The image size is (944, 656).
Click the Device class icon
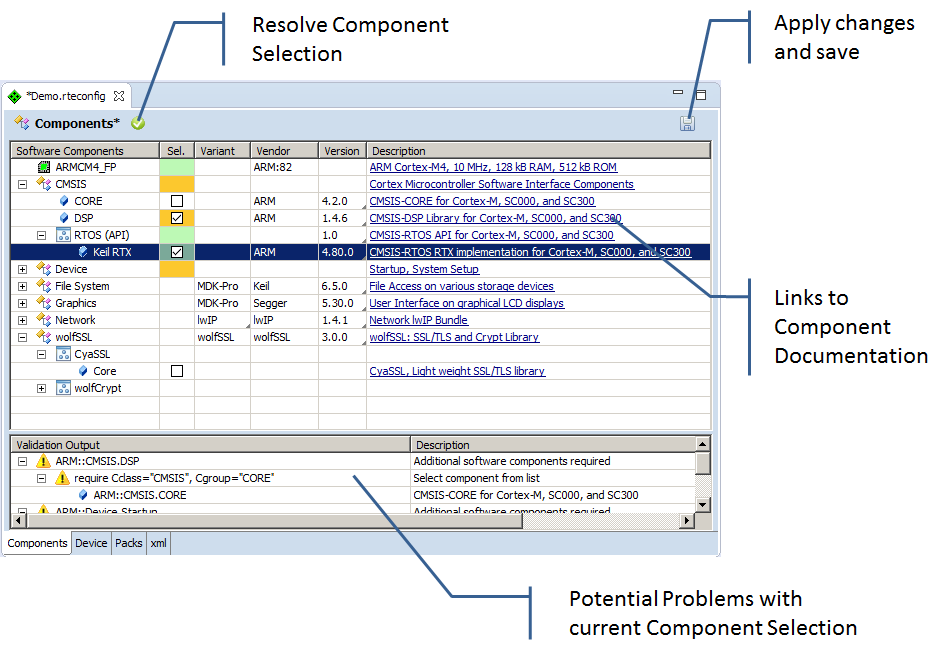coord(44,269)
